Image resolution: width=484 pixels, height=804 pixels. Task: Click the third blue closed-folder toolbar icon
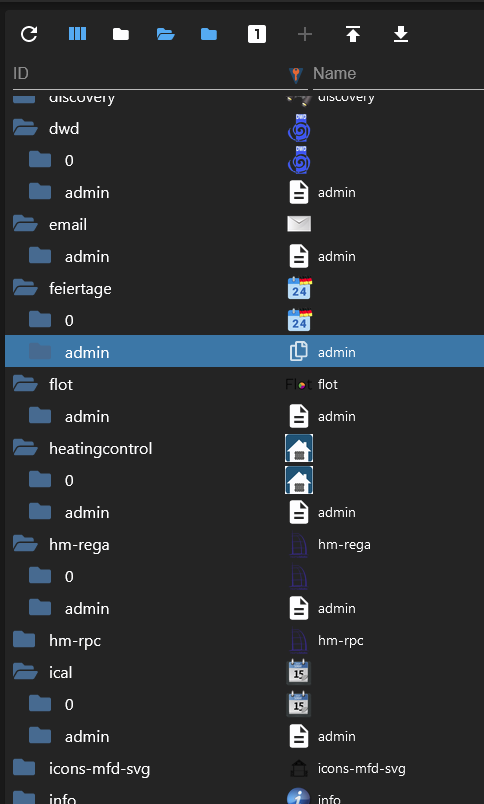pyautogui.click(x=209, y=34)
